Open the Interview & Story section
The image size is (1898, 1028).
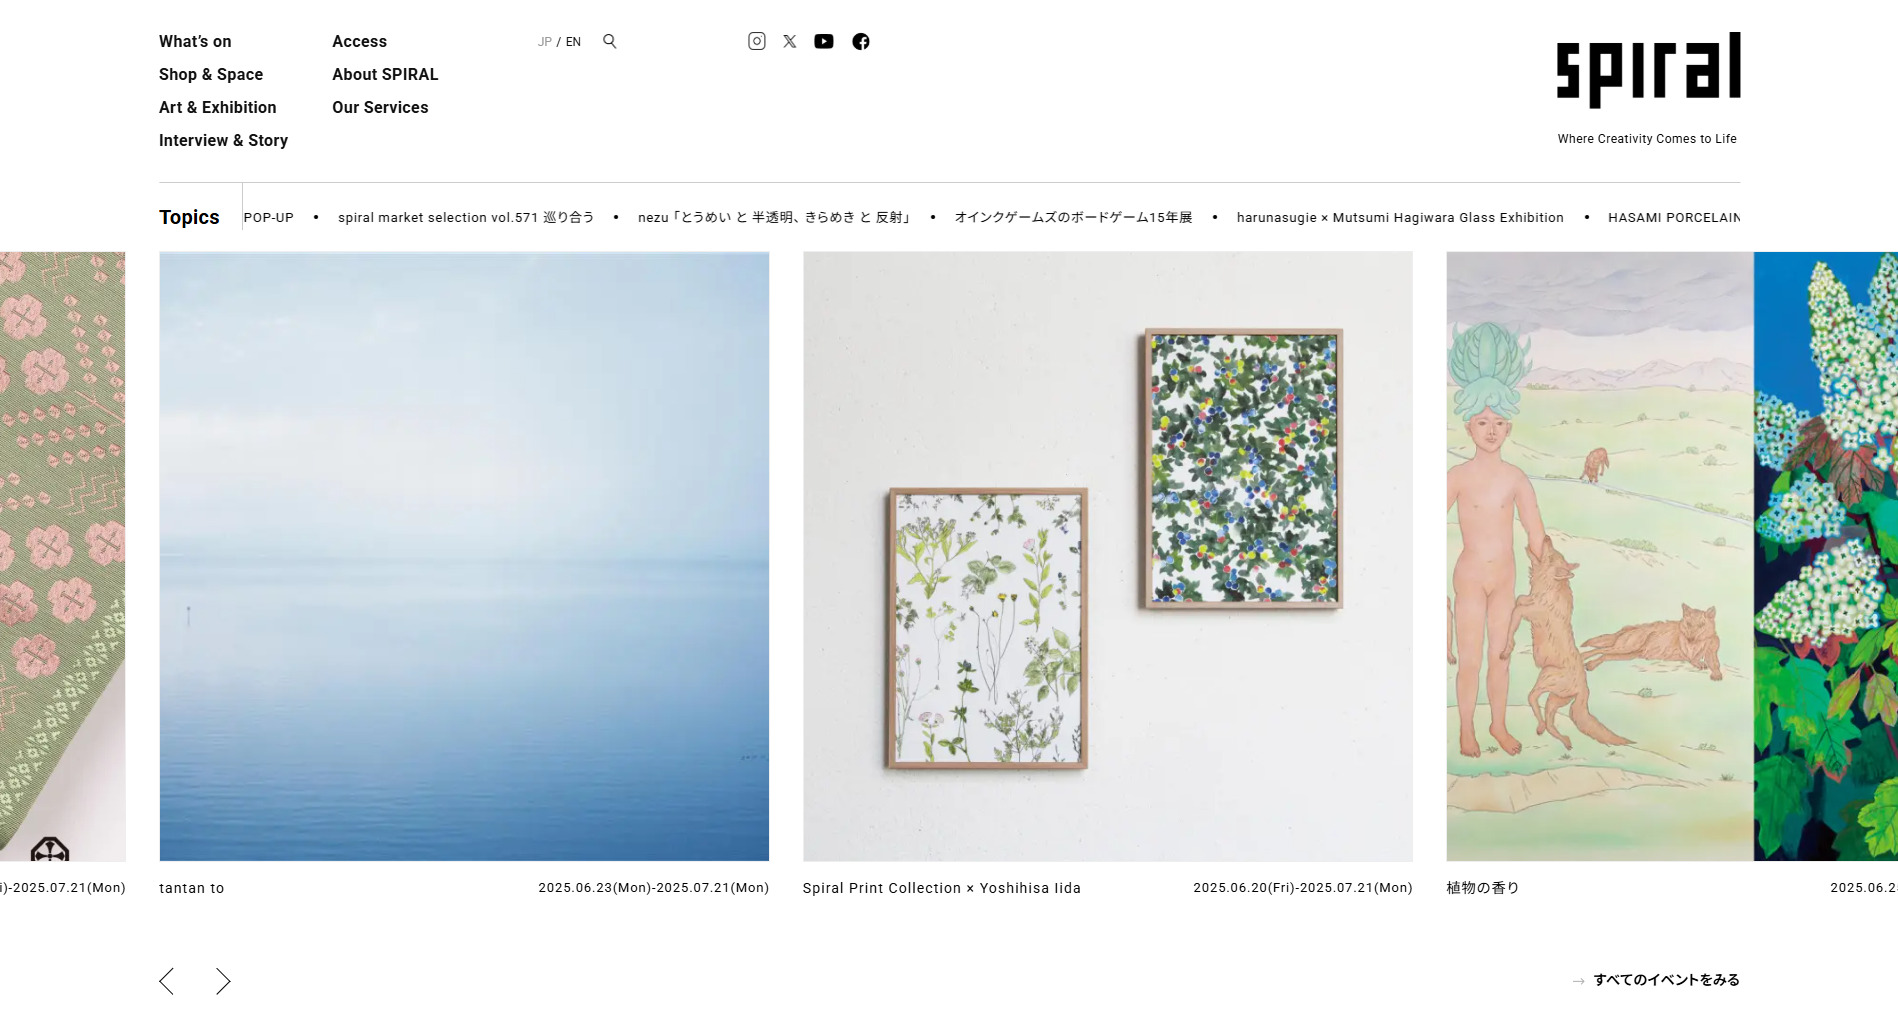(x=223, y=140)
